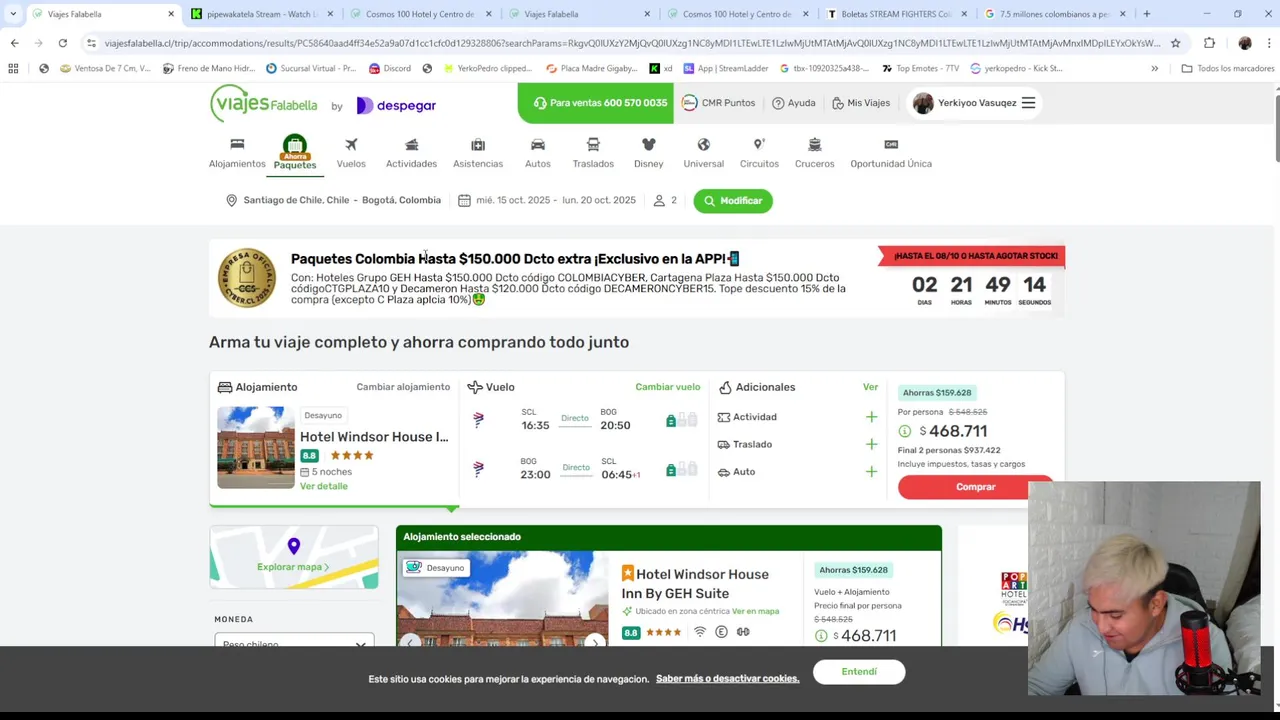Open the Actividades category

pos(411,153)
